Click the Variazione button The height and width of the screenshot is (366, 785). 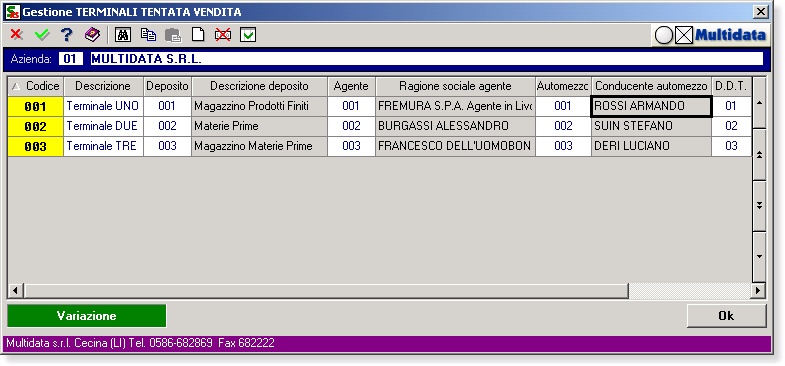(87, 316)
